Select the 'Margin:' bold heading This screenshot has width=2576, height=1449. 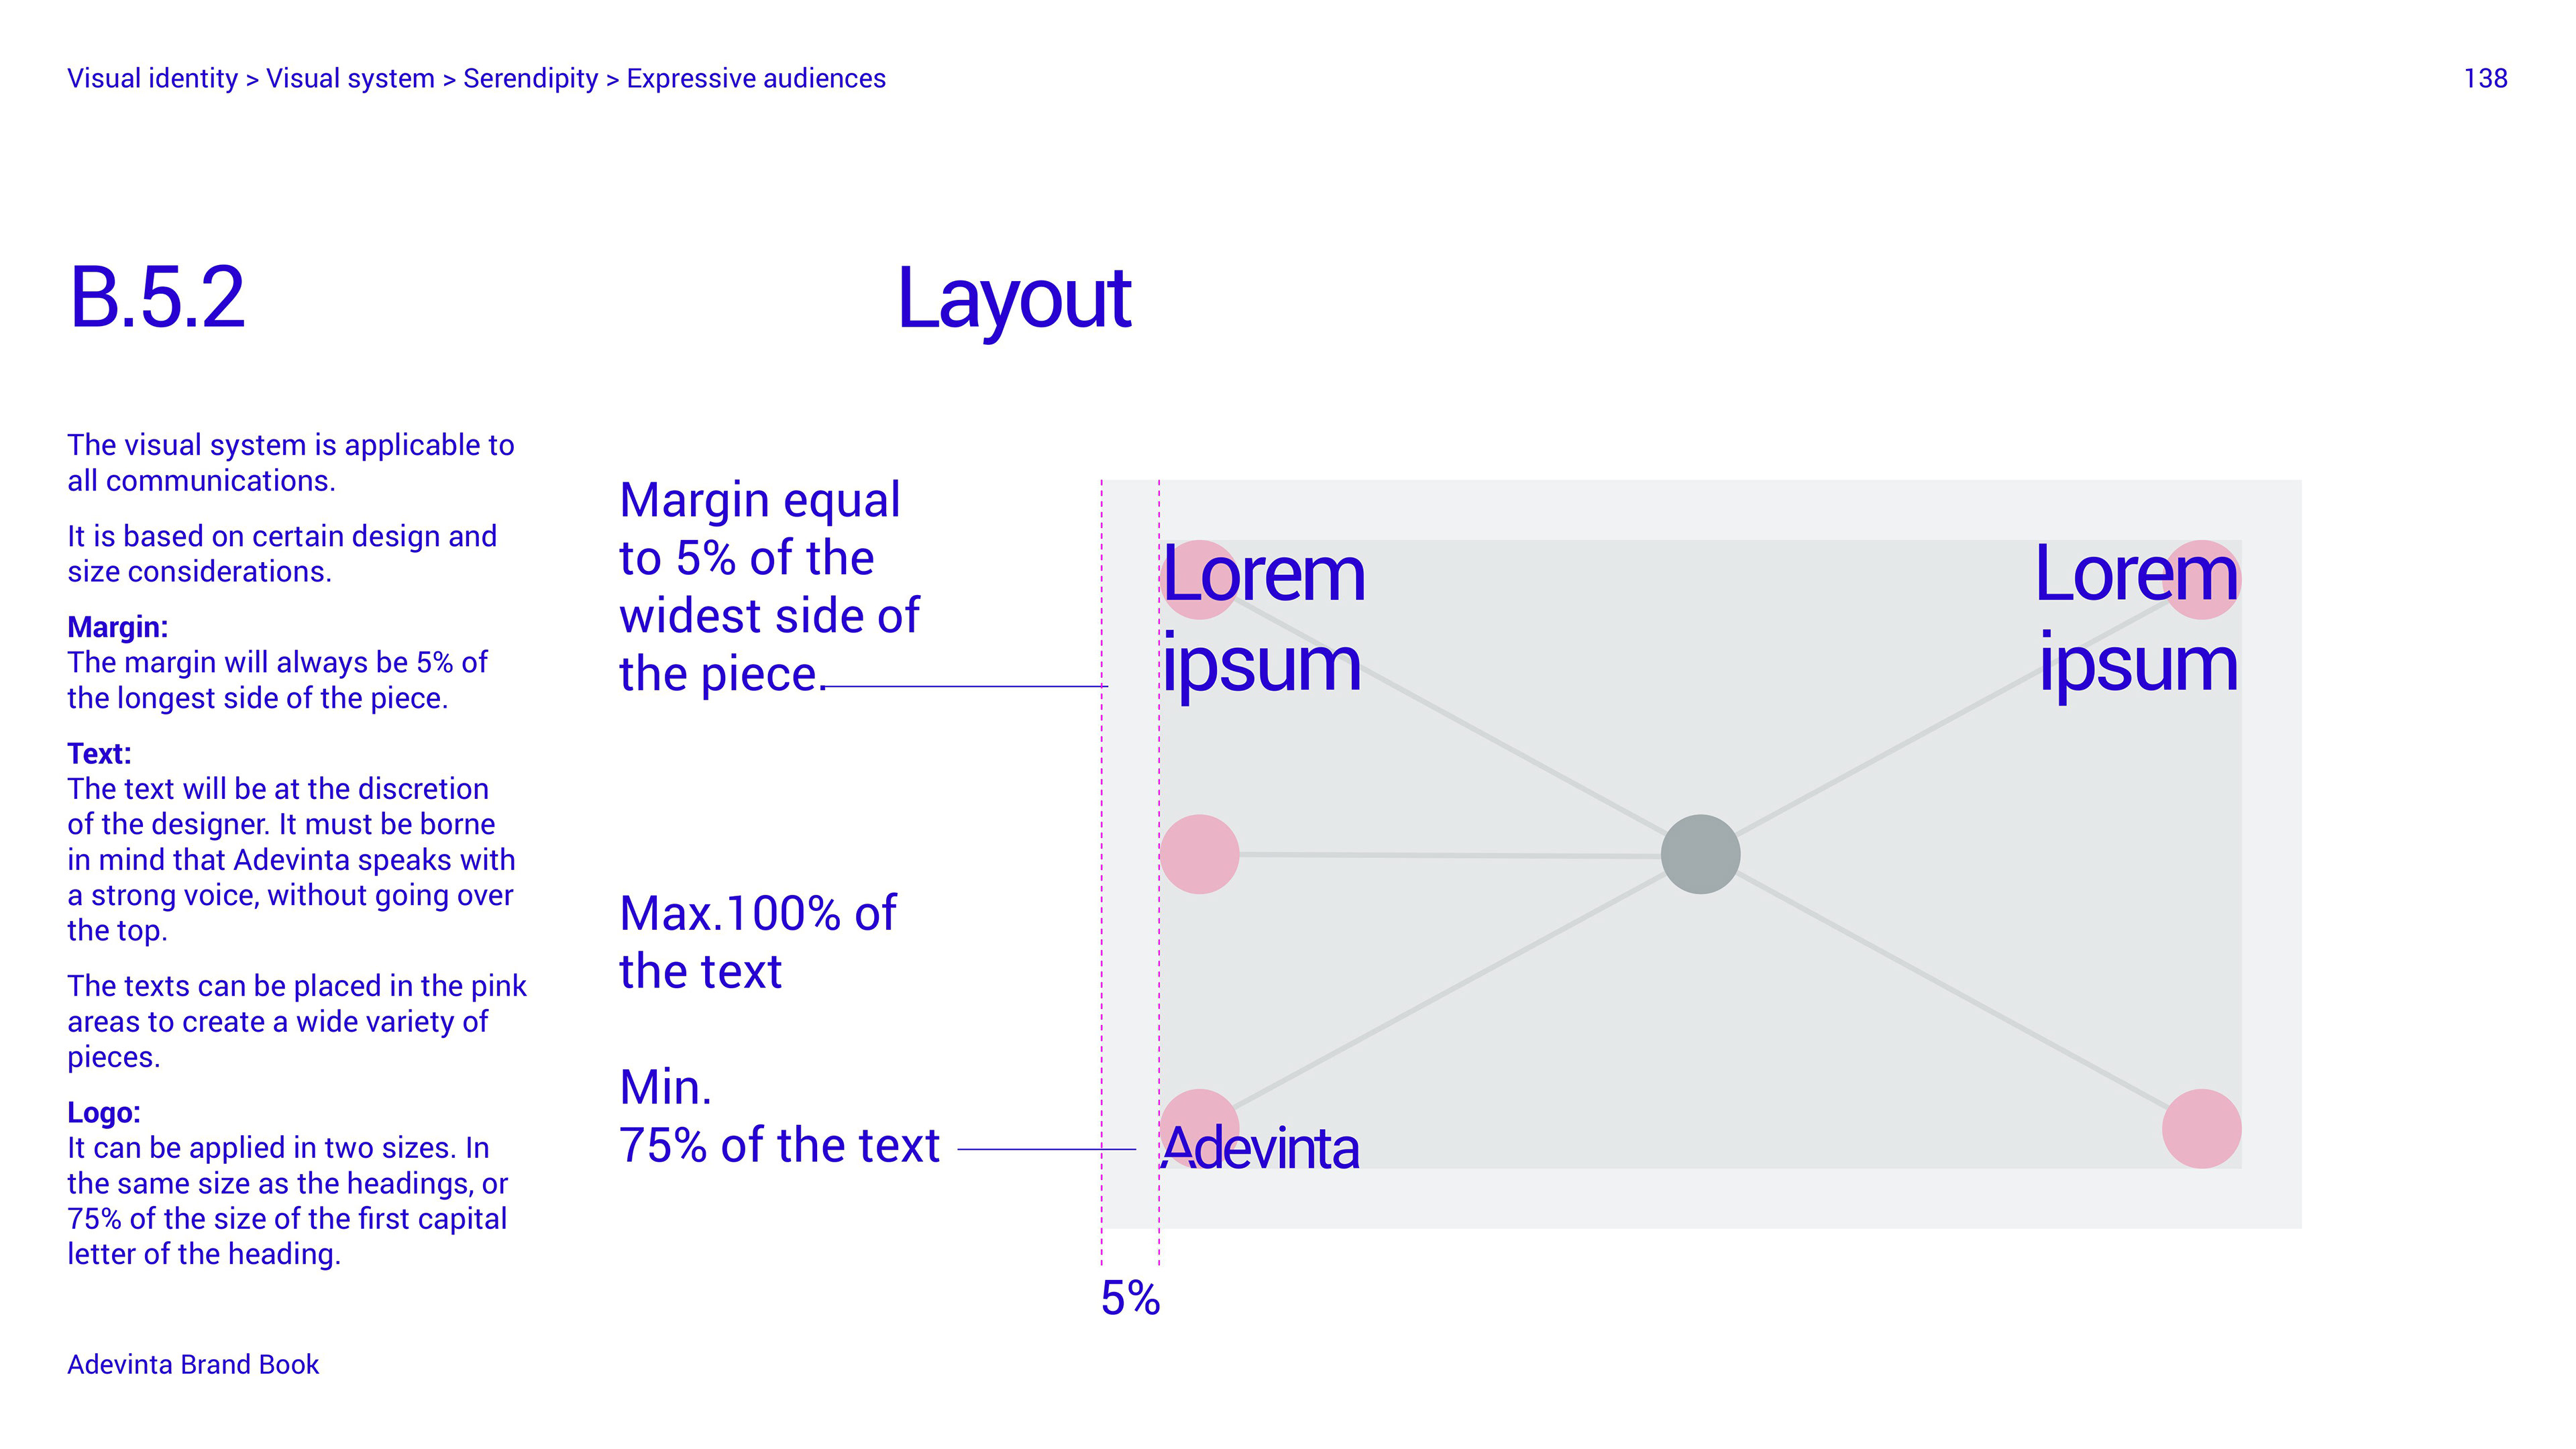tap(117, 627)
